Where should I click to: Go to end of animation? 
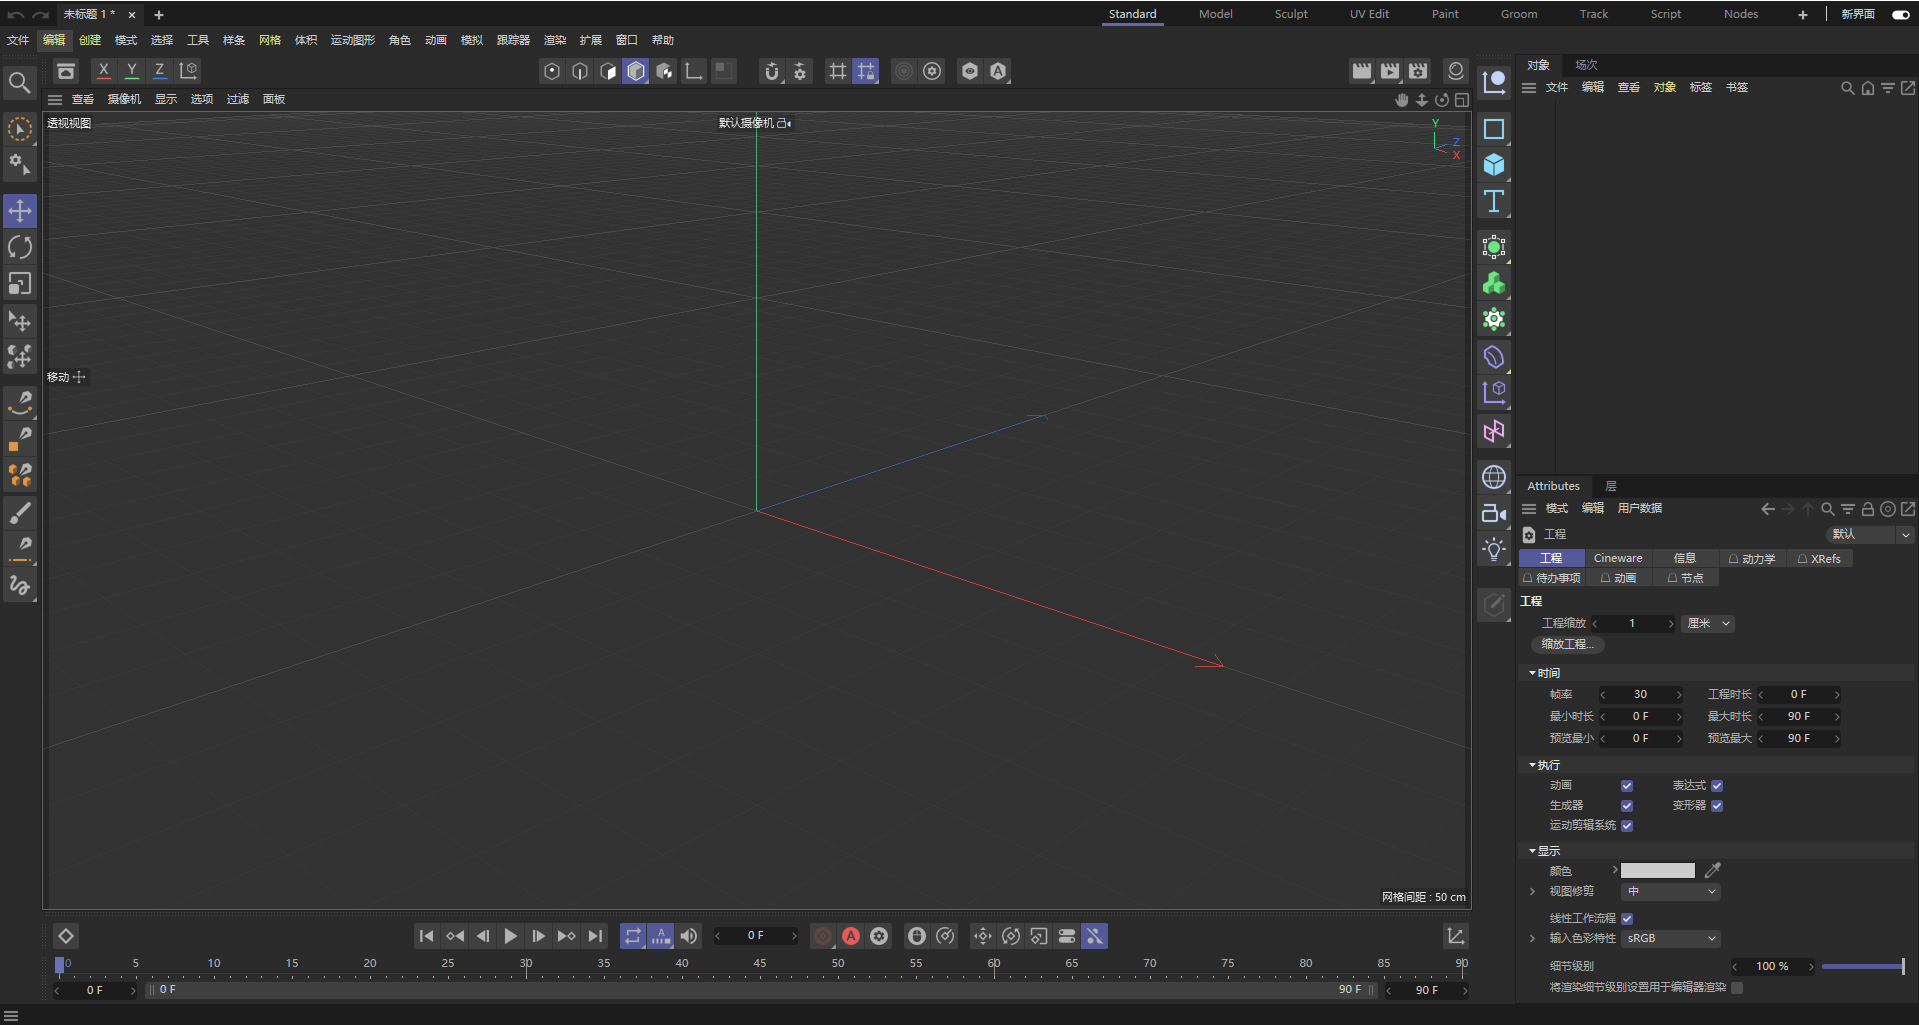click(595, 936)
